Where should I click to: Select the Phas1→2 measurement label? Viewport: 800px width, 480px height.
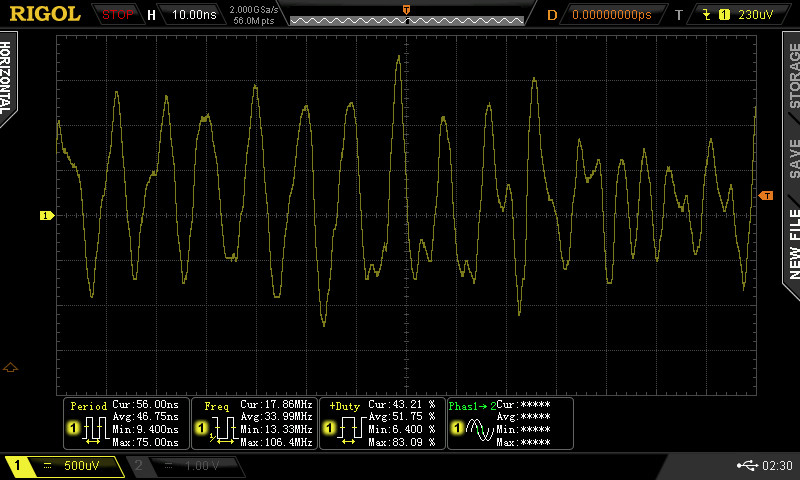472,406
